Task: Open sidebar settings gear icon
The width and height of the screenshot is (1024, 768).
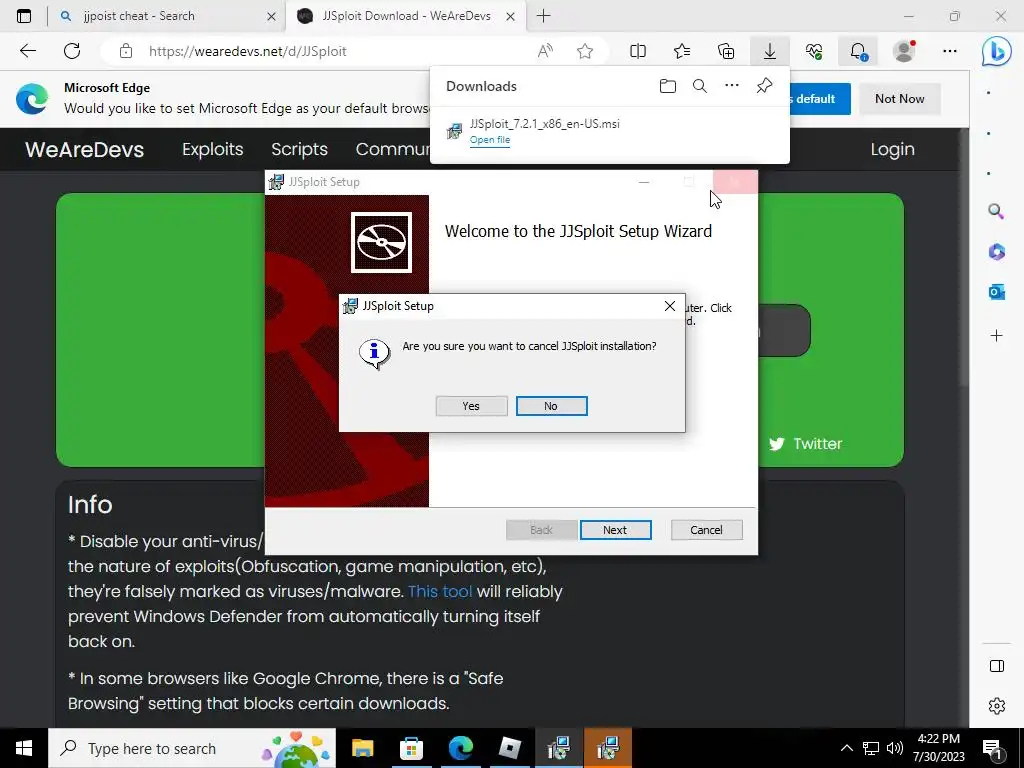Action: click(997, 706)
